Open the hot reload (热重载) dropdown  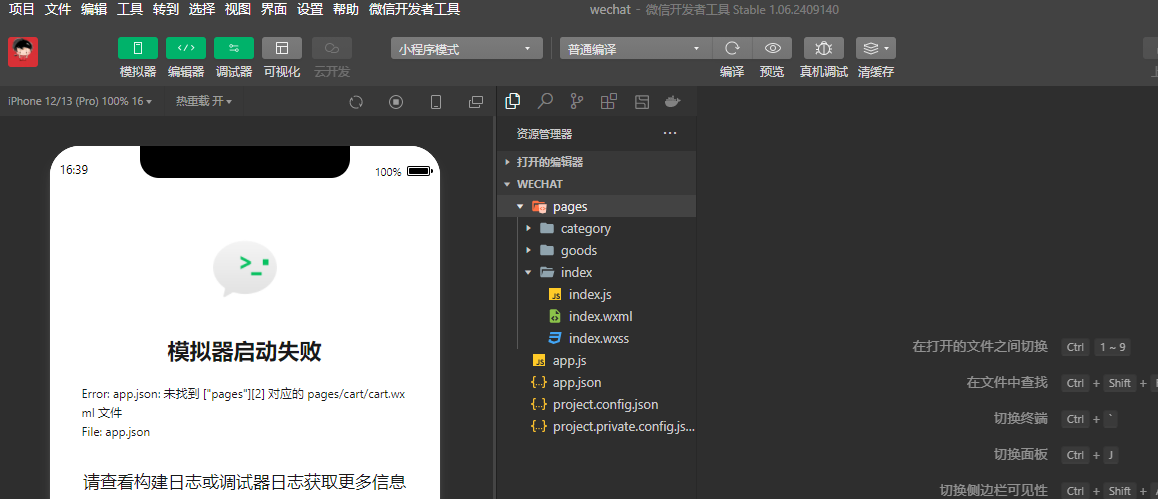tap(204, 101)
